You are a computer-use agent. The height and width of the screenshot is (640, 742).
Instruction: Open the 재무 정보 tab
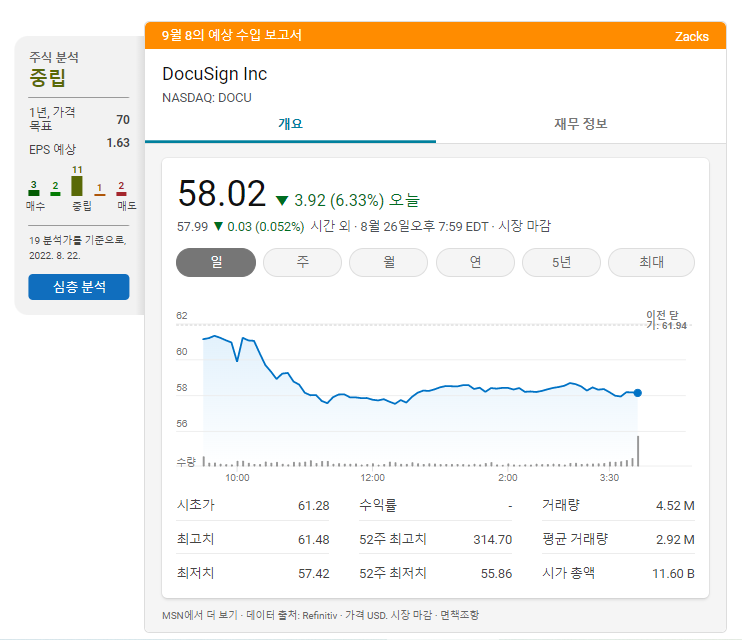click(581, 124)
